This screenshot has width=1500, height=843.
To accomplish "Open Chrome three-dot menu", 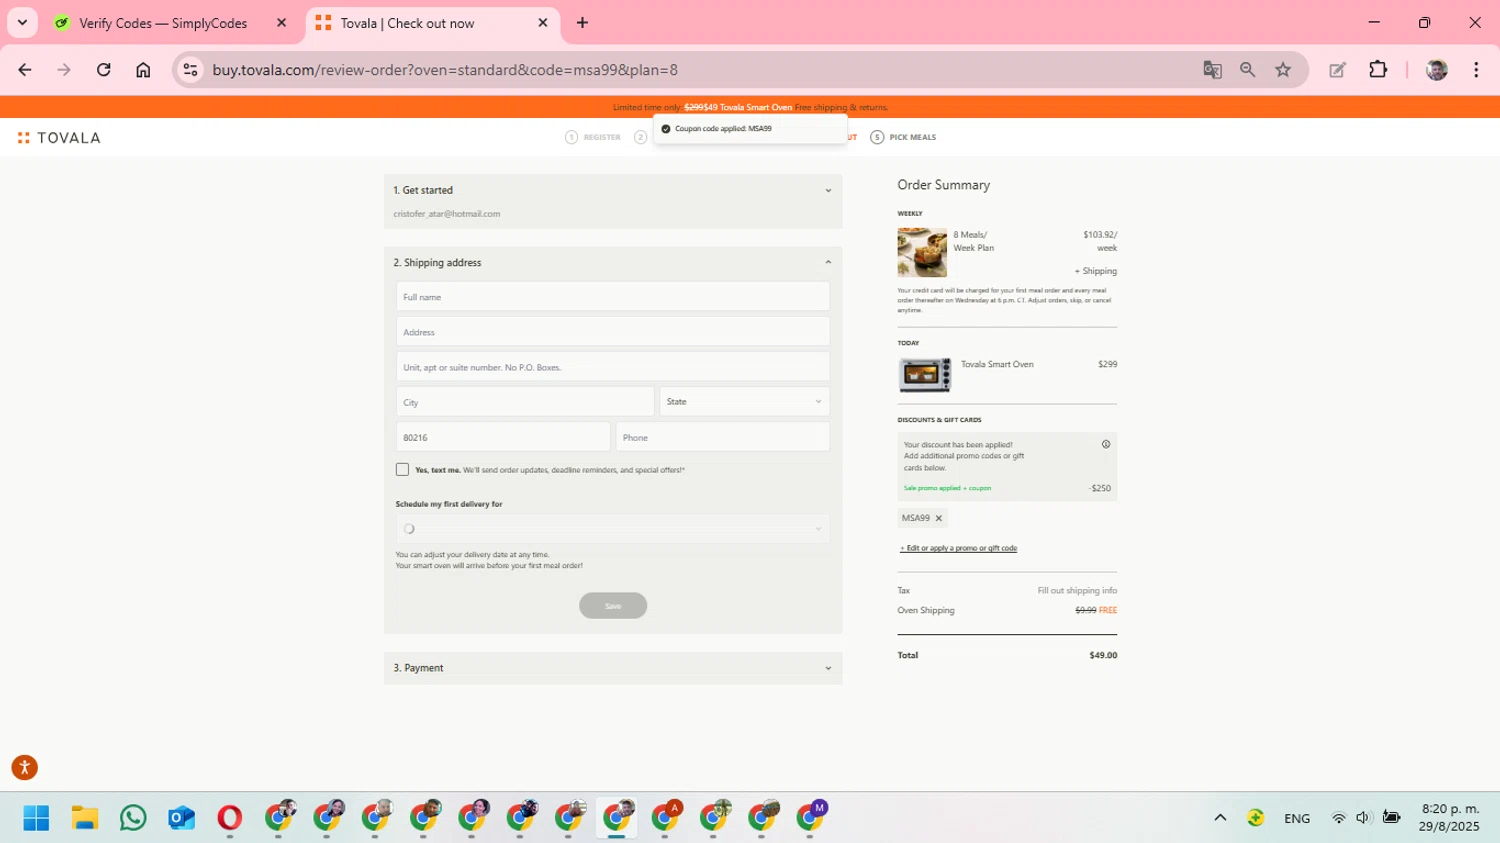I will pos(1476,70).
